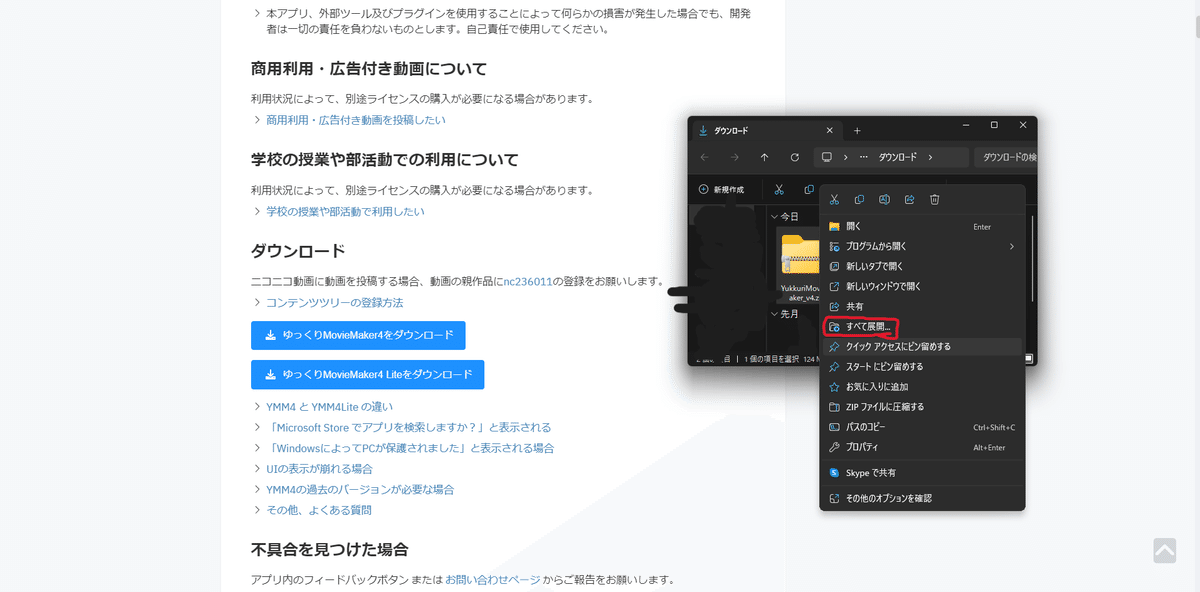The image size is (1200, 592).
Task: Click the Cut icon in the context menu
Action: [x=833, y=200]
